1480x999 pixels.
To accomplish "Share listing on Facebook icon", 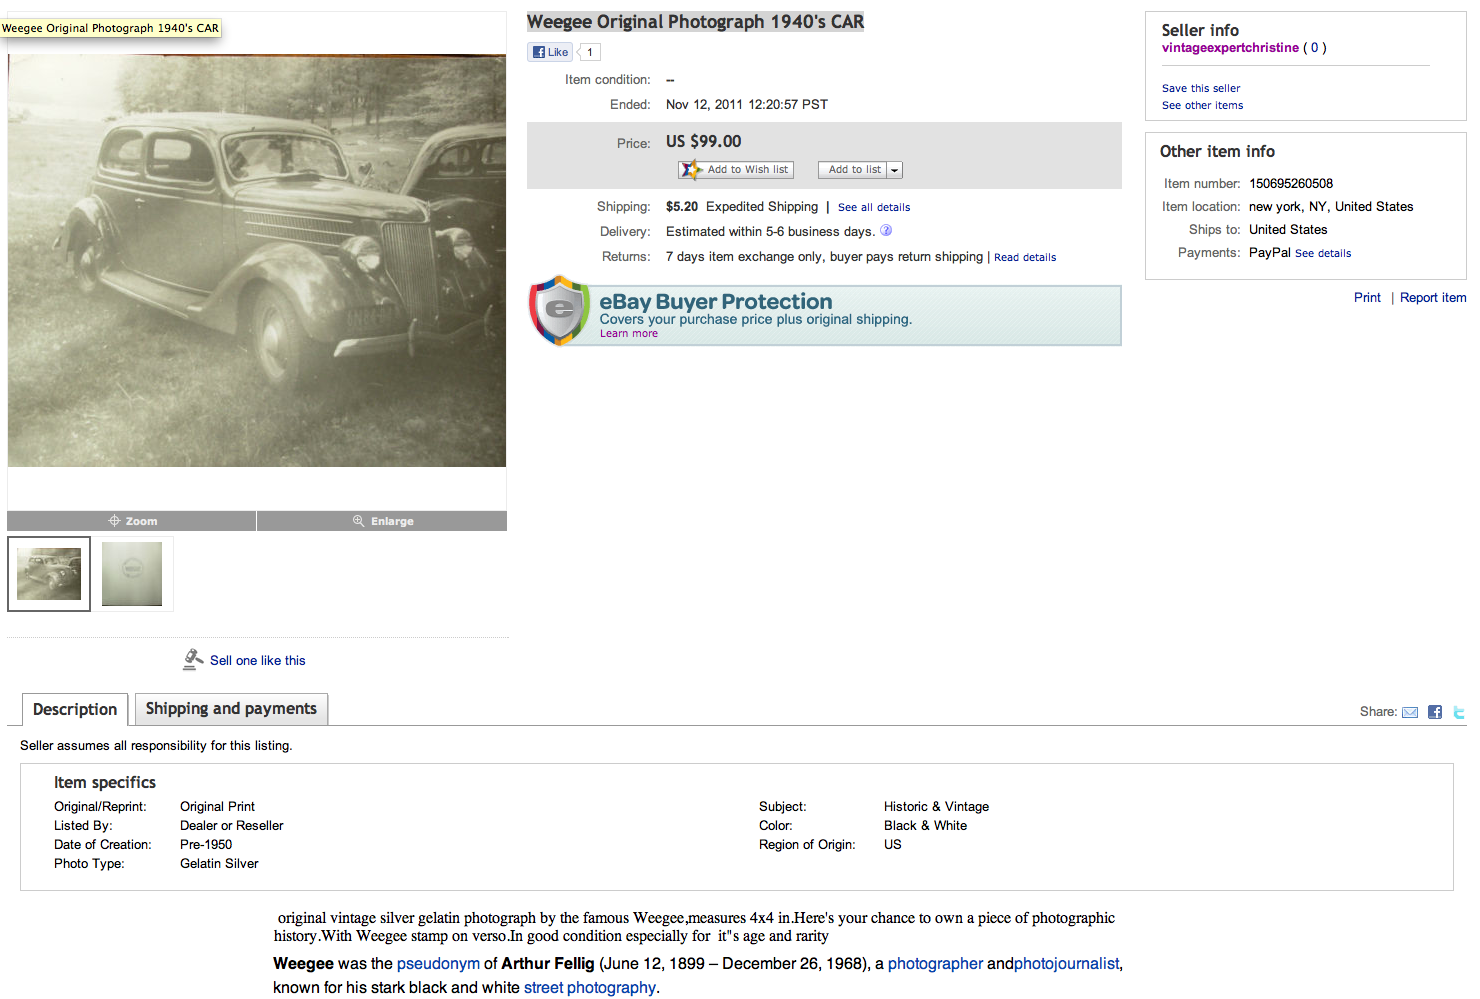I will tap(1435, 712).
